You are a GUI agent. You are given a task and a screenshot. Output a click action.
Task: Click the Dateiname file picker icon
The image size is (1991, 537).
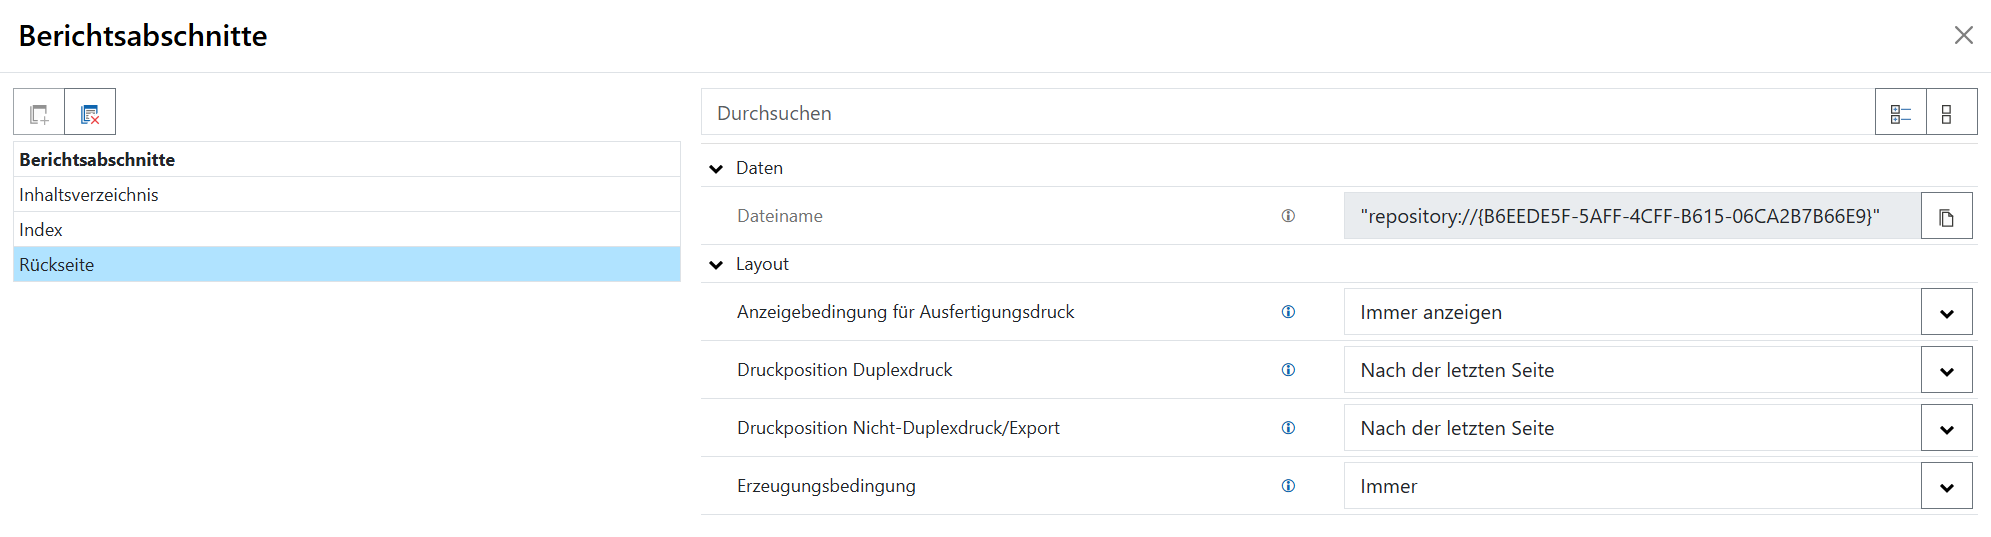[x=1946, y=217]
